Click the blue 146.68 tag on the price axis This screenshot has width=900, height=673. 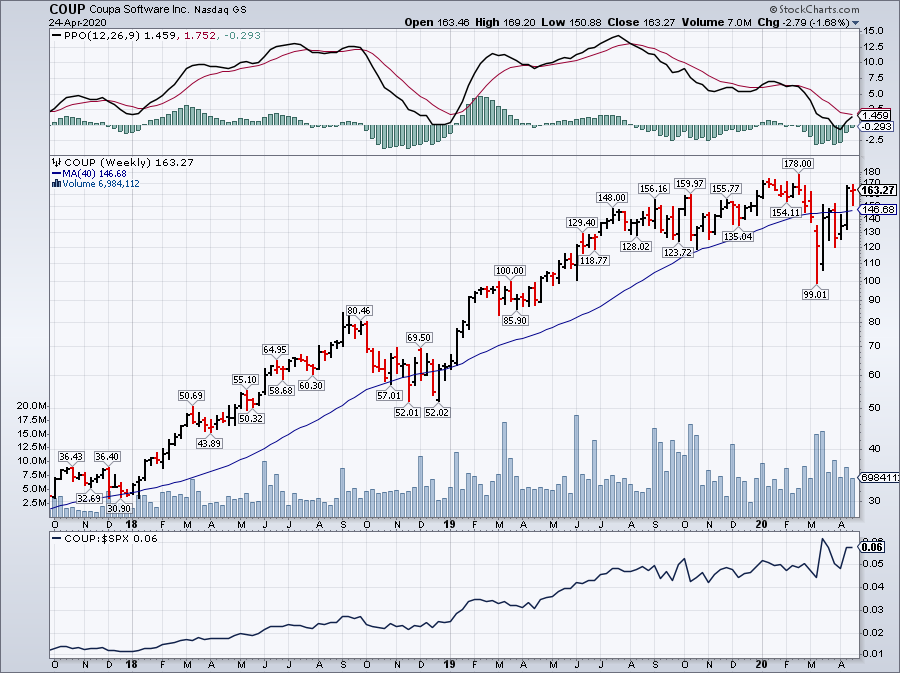[x=879, y=210]
